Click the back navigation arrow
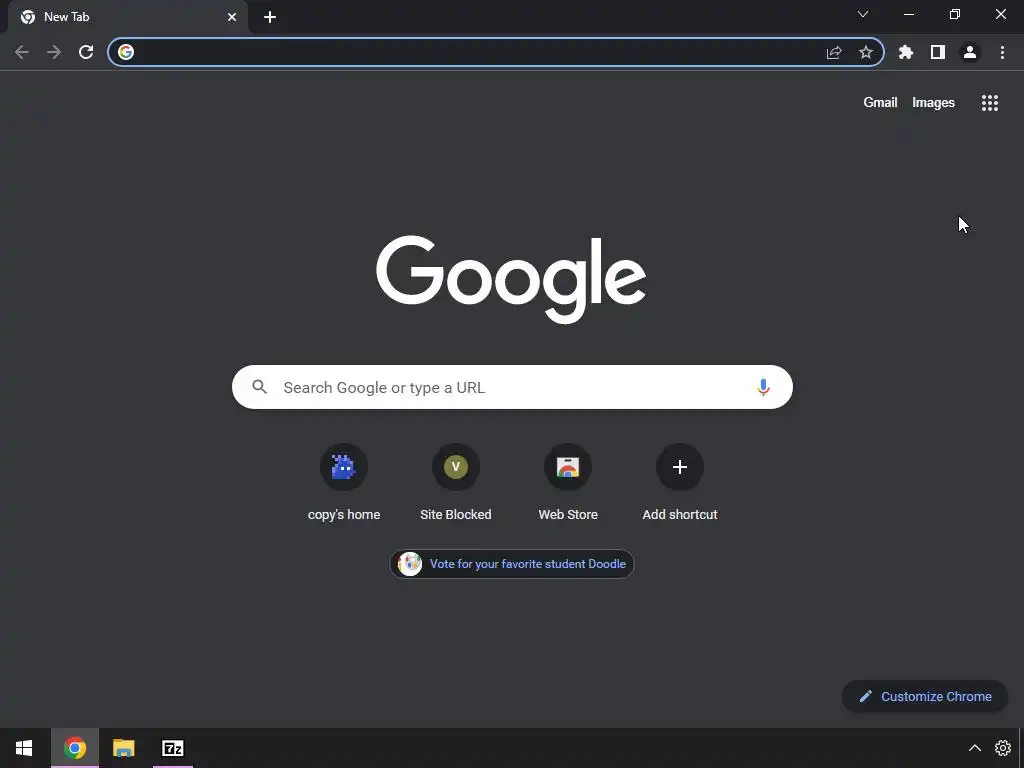Screen dimensions: 1024x768 point(22,52)
